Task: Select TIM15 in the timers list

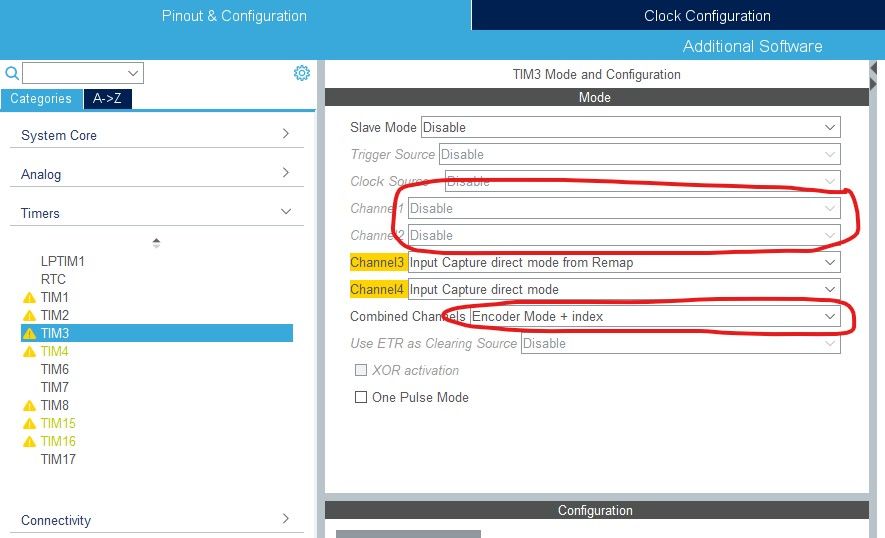Action: [58, 424]
